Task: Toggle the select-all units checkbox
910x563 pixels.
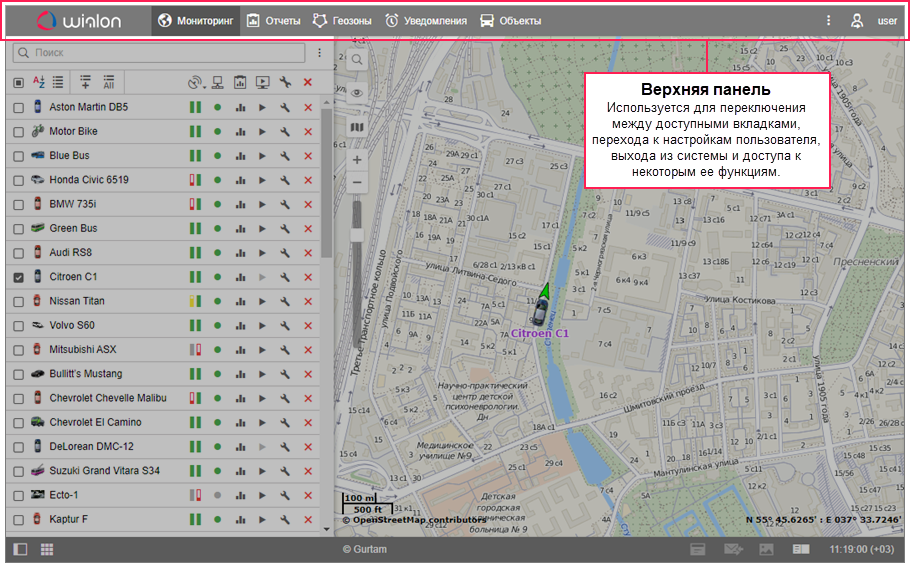Action: 19,83
